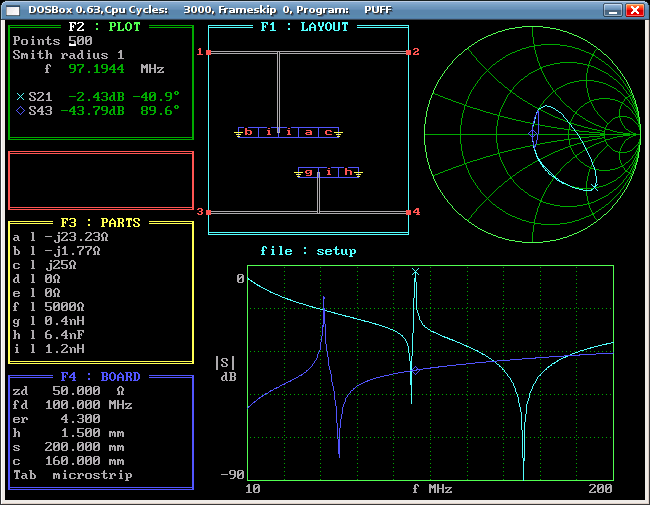Select the F3 : PARTS panel title
This screenshot has width=650, height=505.
click(x=100, y=223)
